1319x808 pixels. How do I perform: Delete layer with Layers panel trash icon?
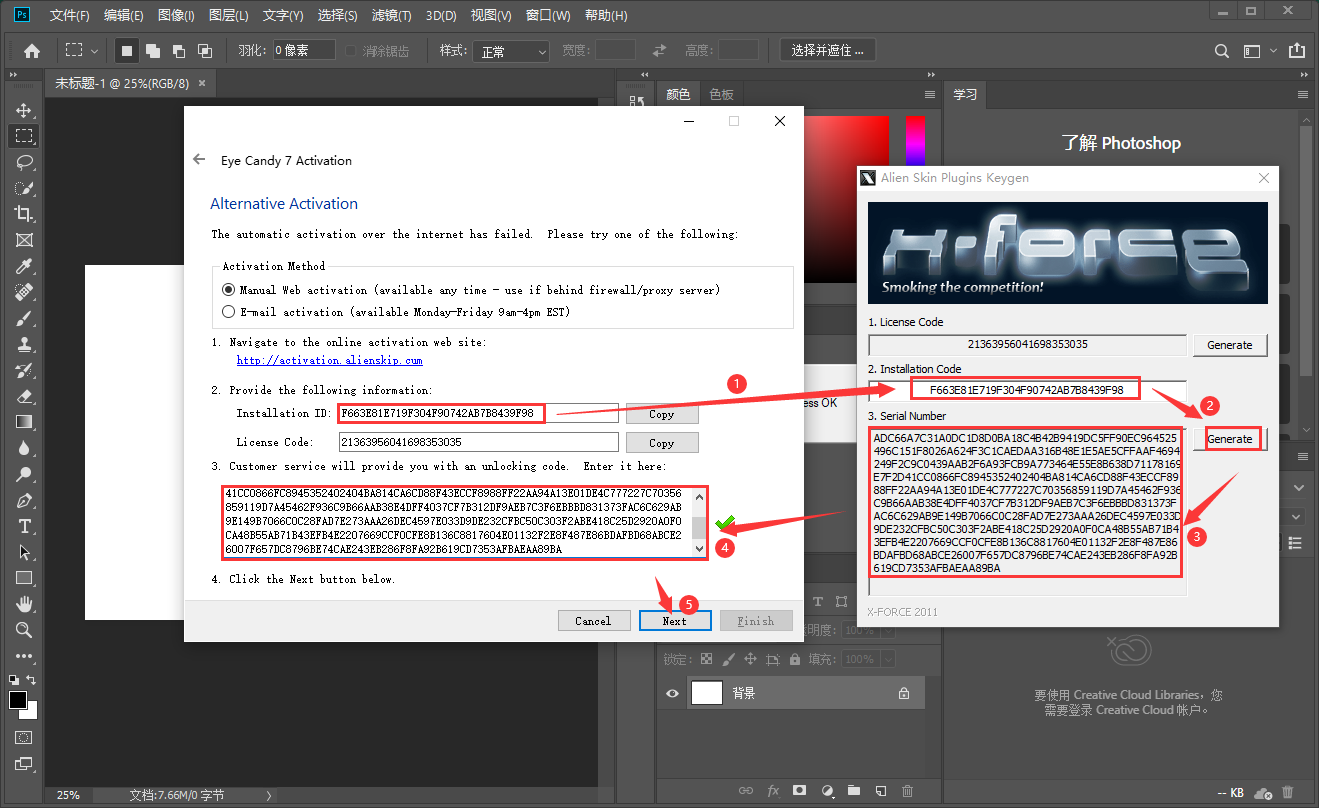[x=907, y=790]
